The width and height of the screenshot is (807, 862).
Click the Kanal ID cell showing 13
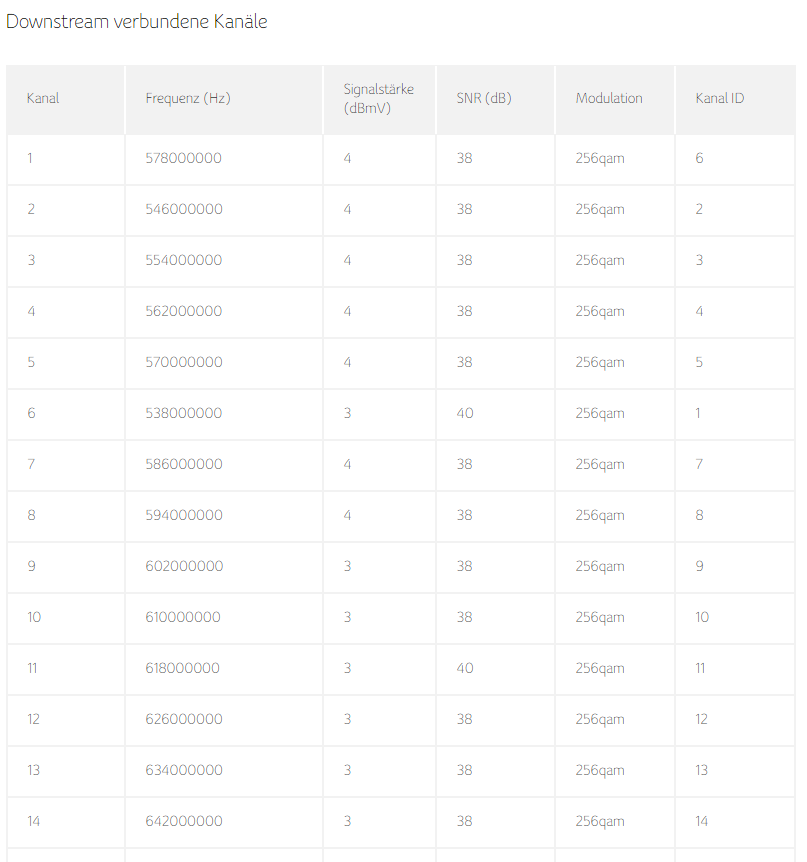(701, 770)
